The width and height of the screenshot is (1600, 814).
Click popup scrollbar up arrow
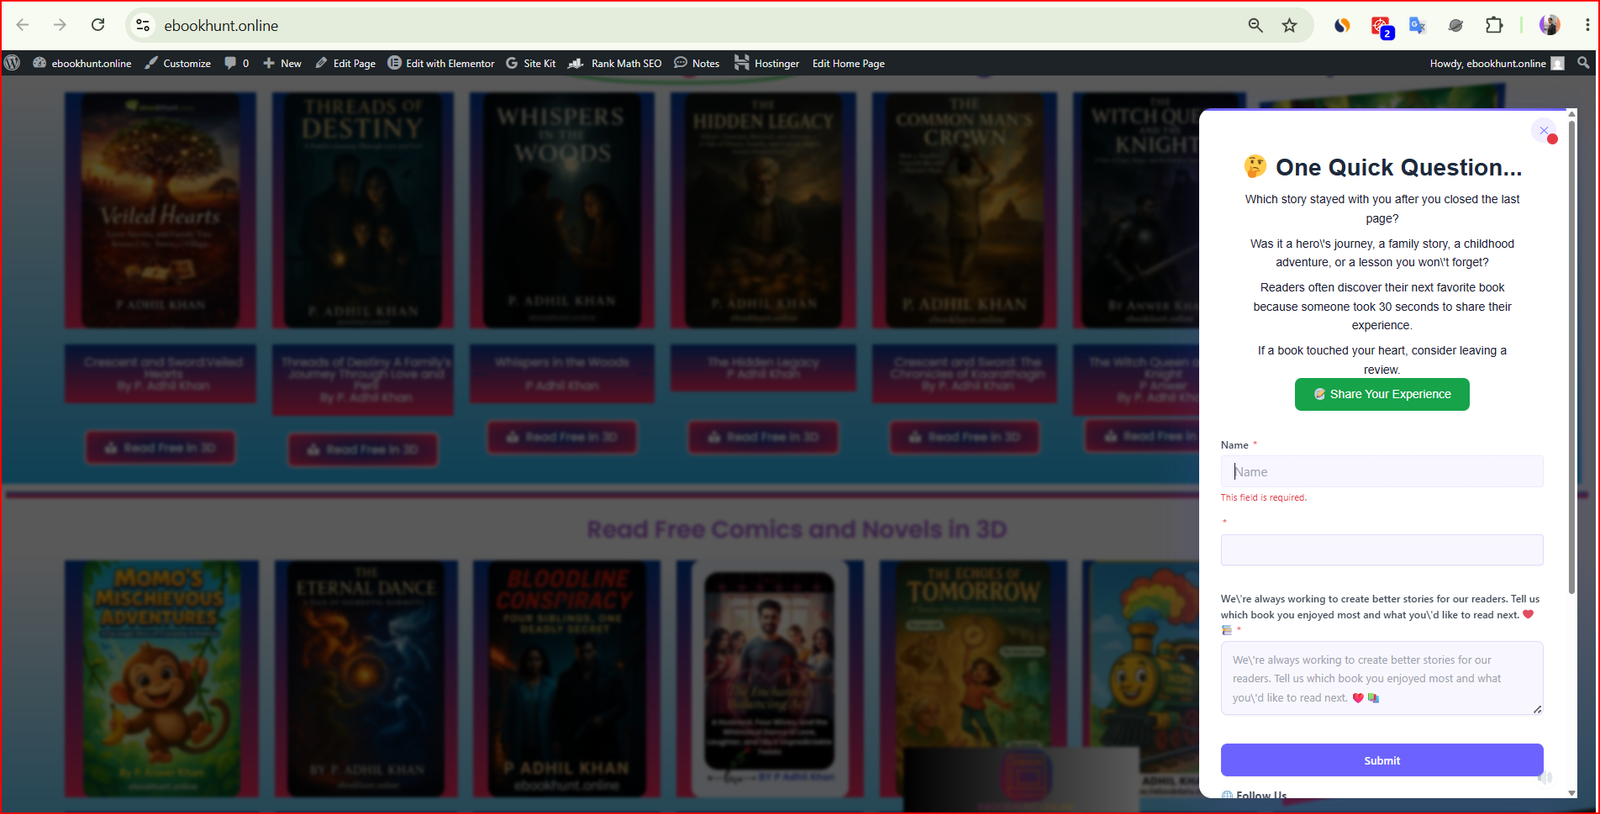1572,114
